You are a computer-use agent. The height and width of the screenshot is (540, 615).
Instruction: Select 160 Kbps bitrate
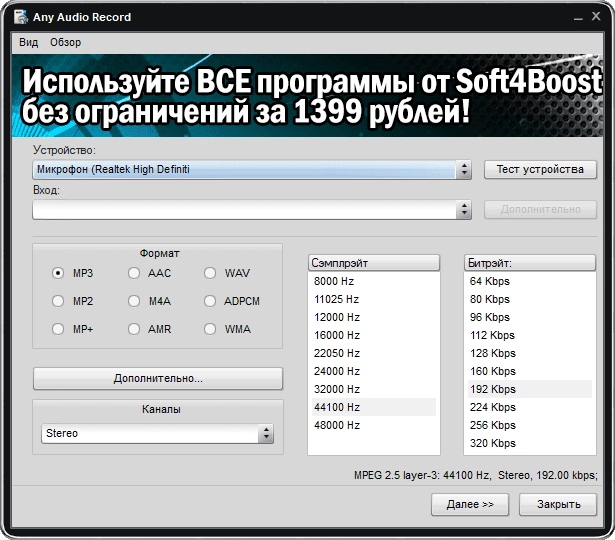530,371
